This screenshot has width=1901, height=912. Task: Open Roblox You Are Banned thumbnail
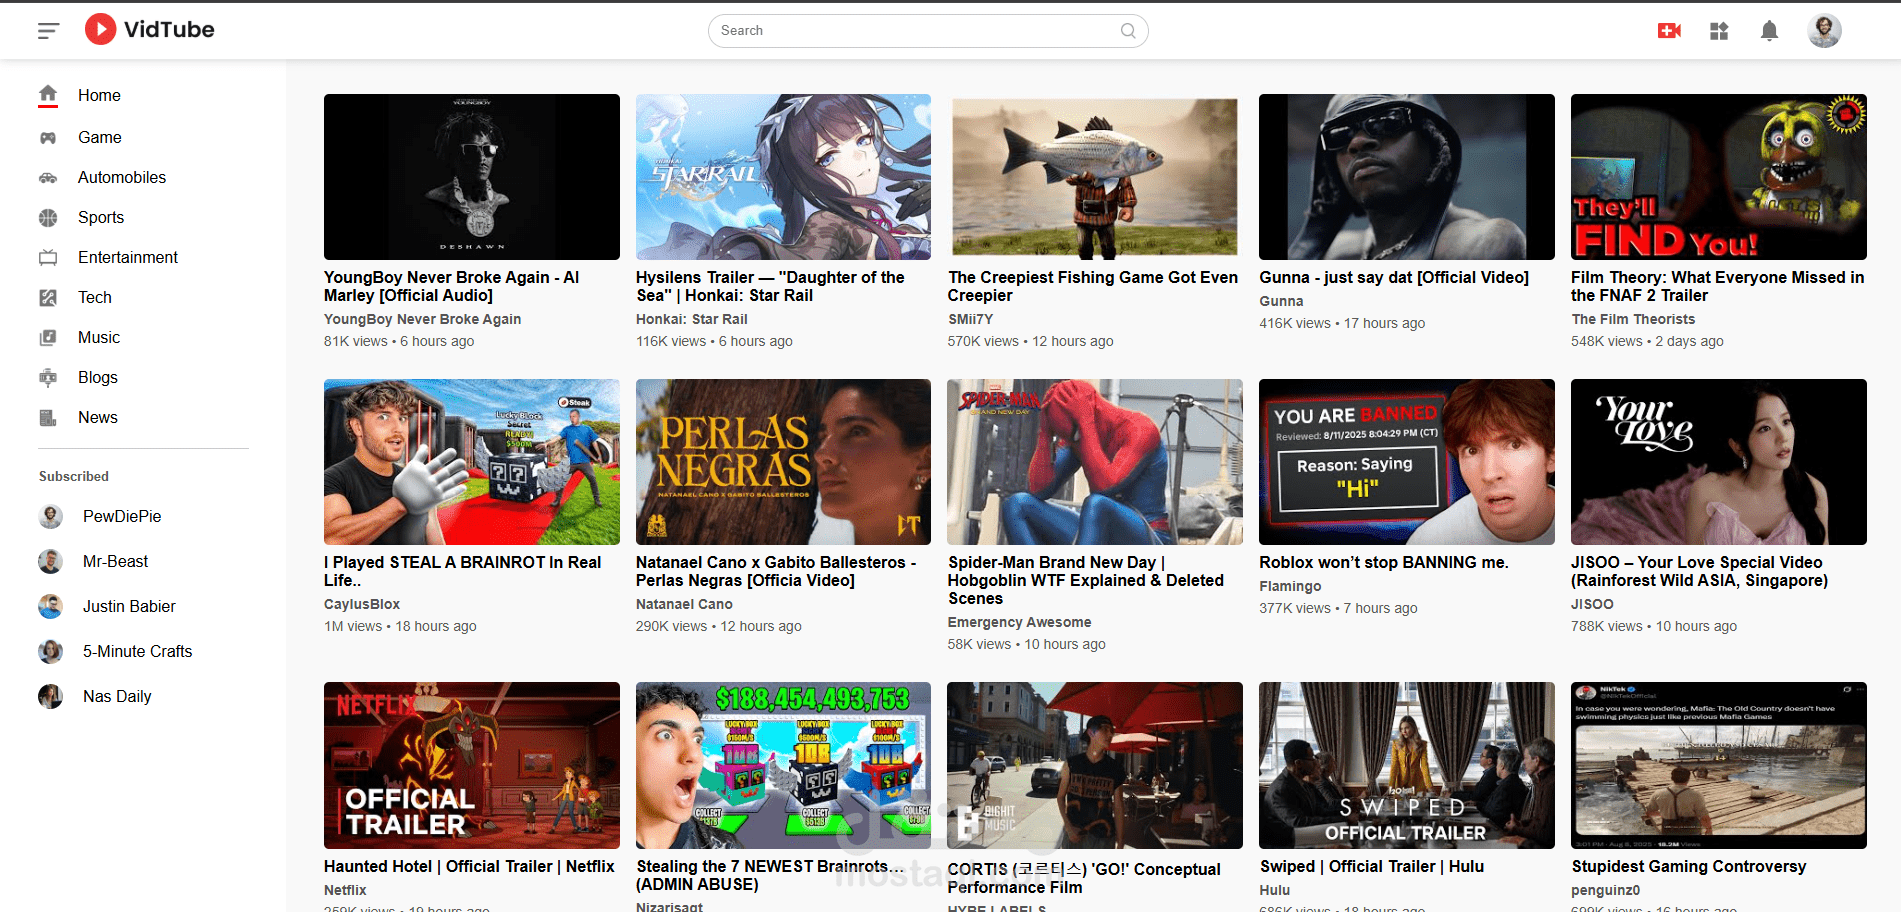tap(1407, 462)
